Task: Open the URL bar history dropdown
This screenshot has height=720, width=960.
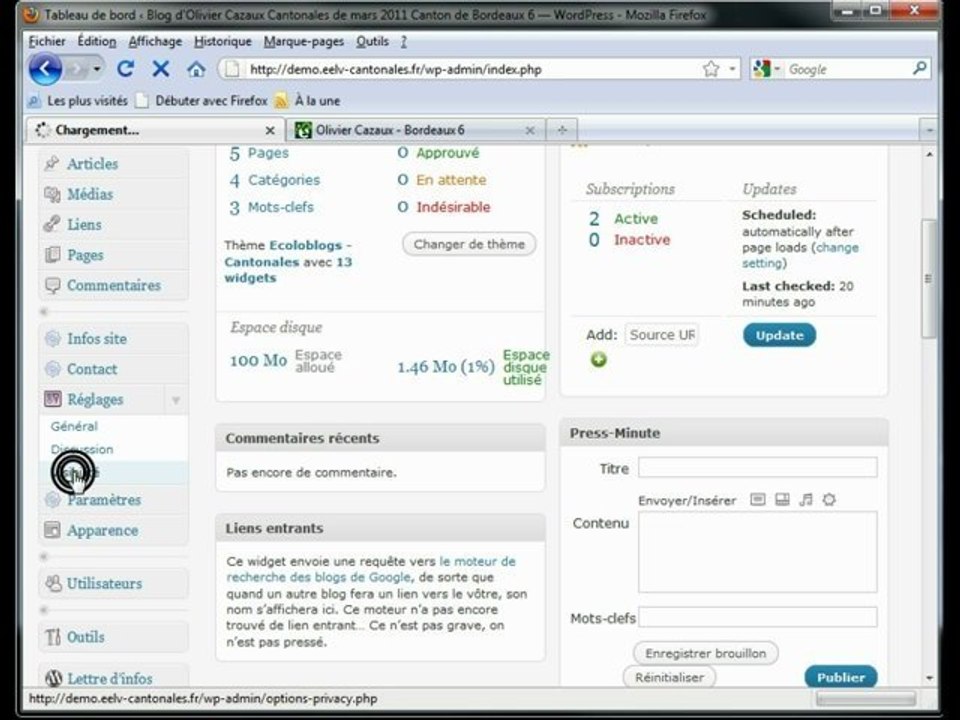Action: [x=732, y=69]
